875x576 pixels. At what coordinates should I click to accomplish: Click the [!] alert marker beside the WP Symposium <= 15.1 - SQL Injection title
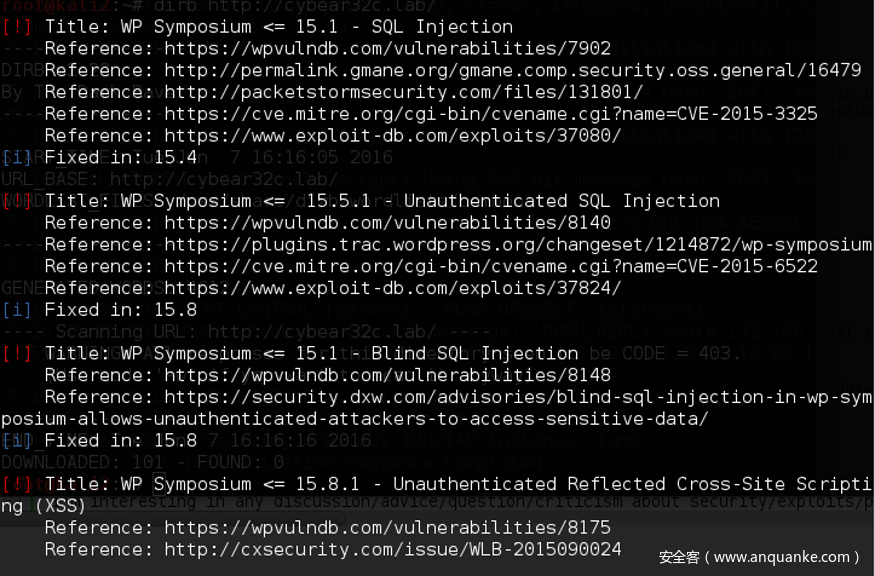17,26
